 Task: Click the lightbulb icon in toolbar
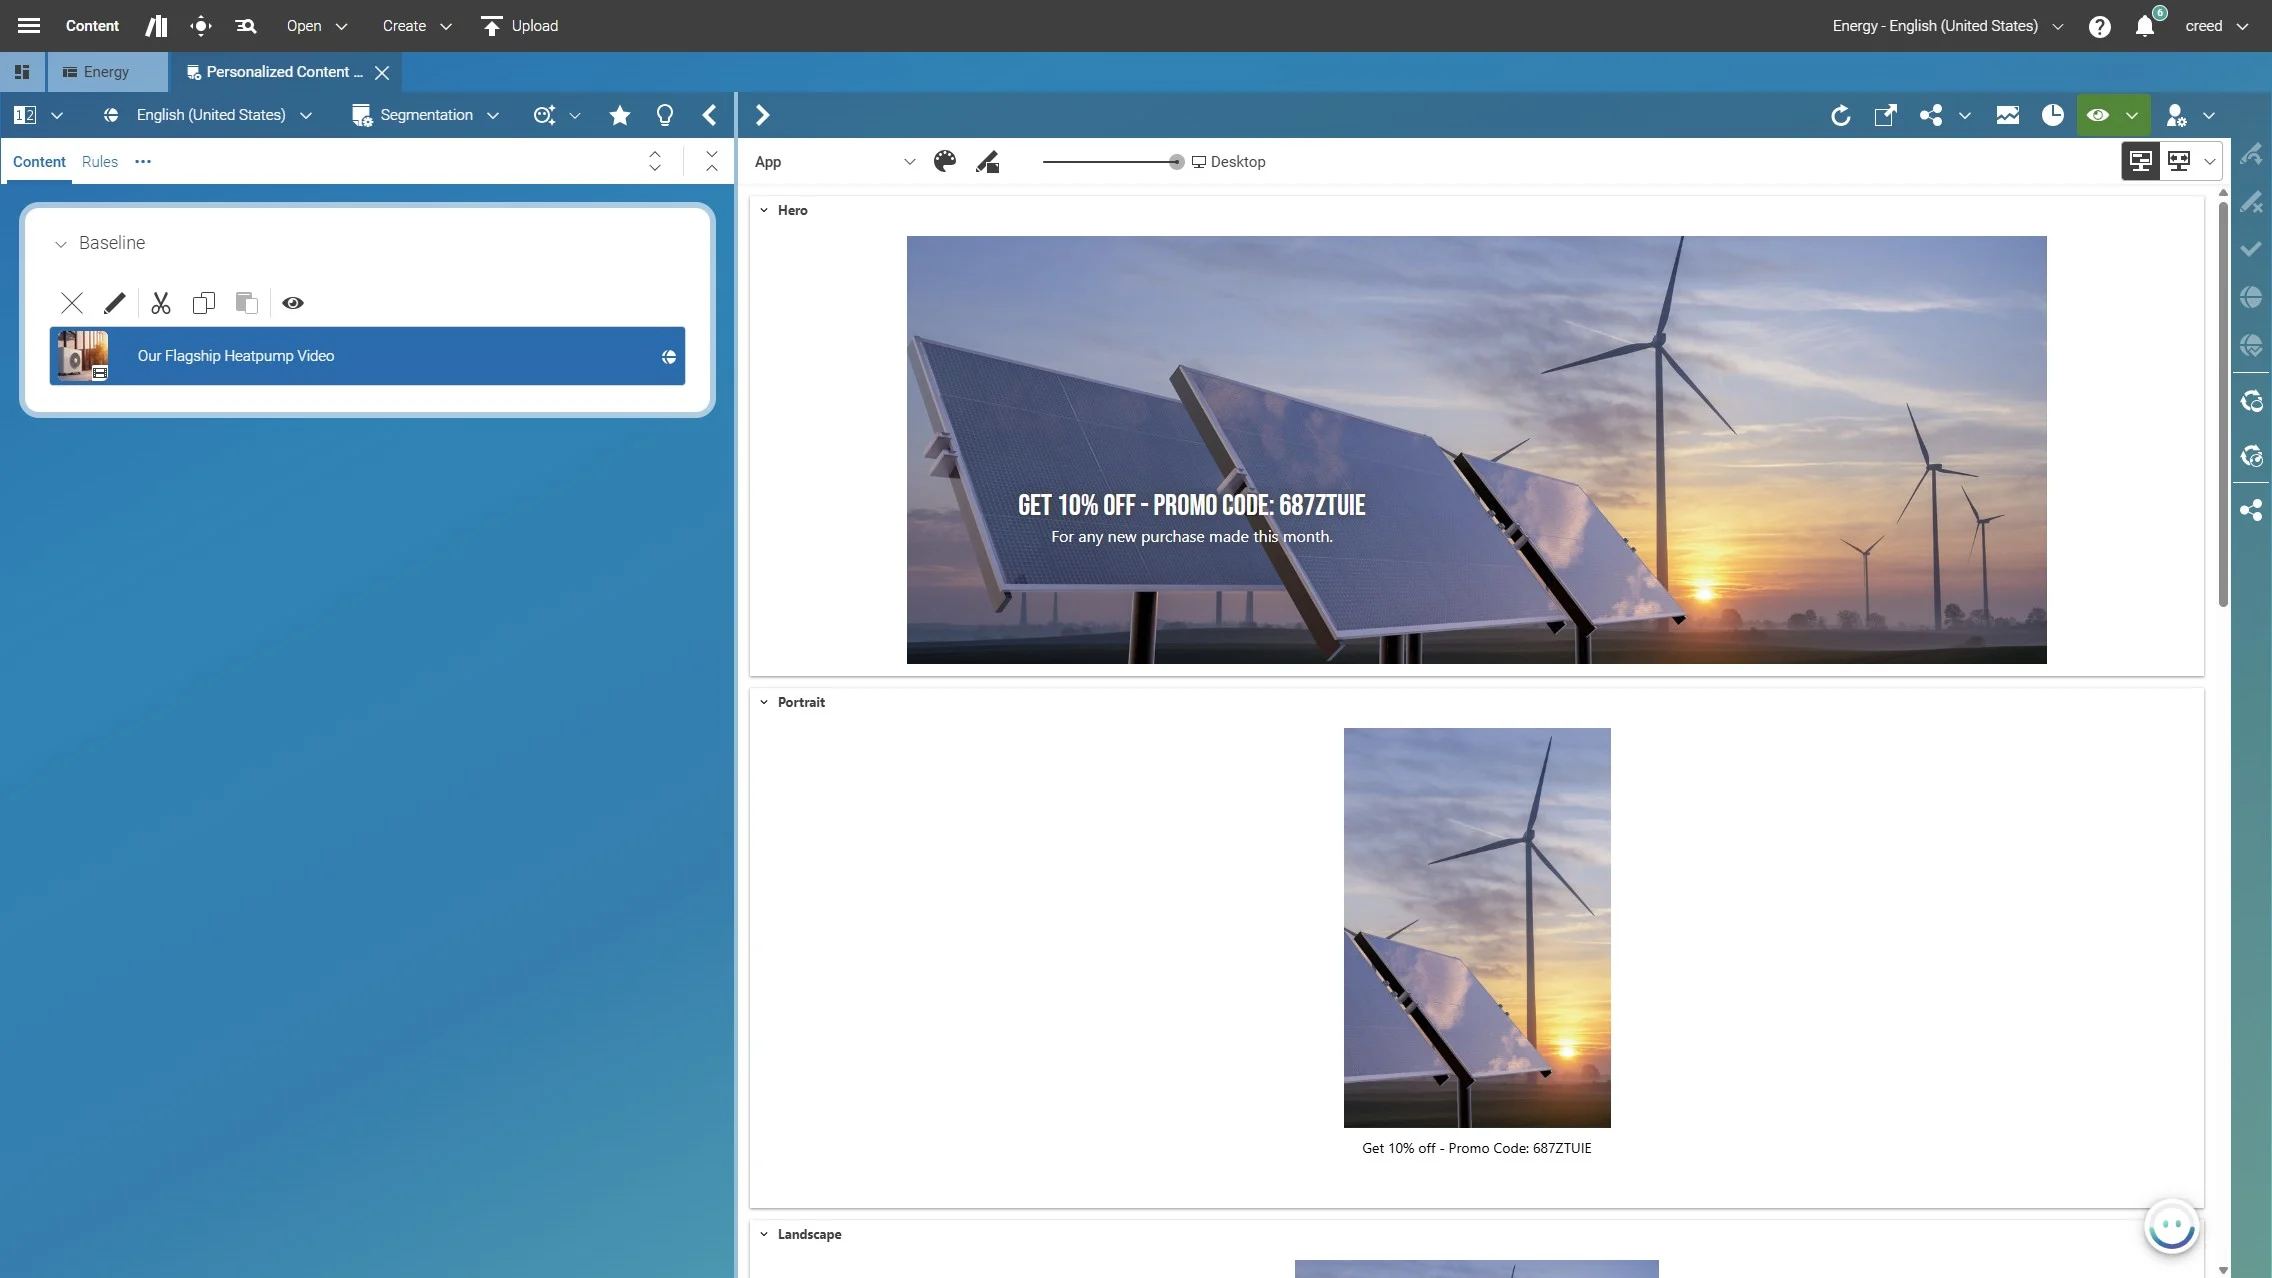pos(664,115)
